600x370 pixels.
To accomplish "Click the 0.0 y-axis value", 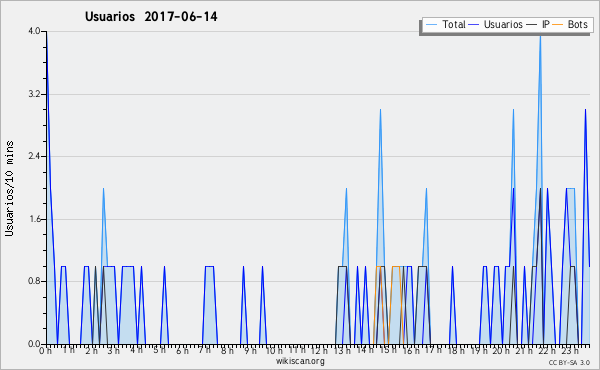I will tap(34, 344).
